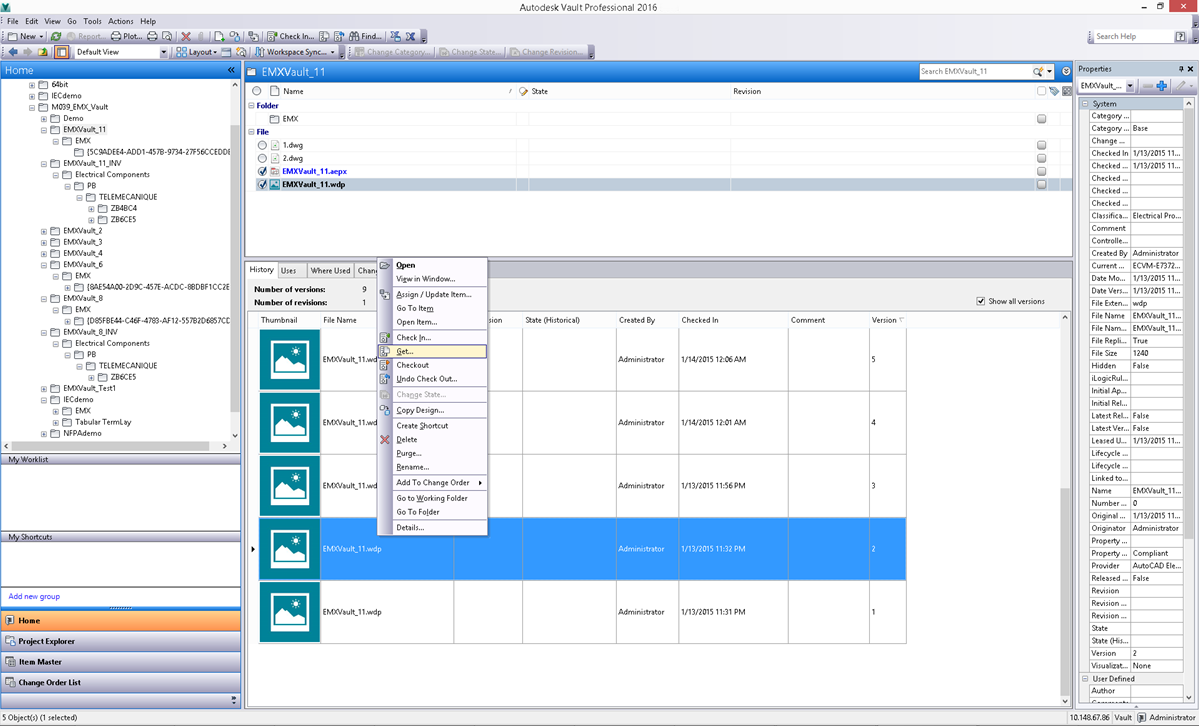The width and height of the screenshot is (1199, 726).
Task: Choose Copy Design from context menu
Action: pyautogui.click(x=432, y=410)
